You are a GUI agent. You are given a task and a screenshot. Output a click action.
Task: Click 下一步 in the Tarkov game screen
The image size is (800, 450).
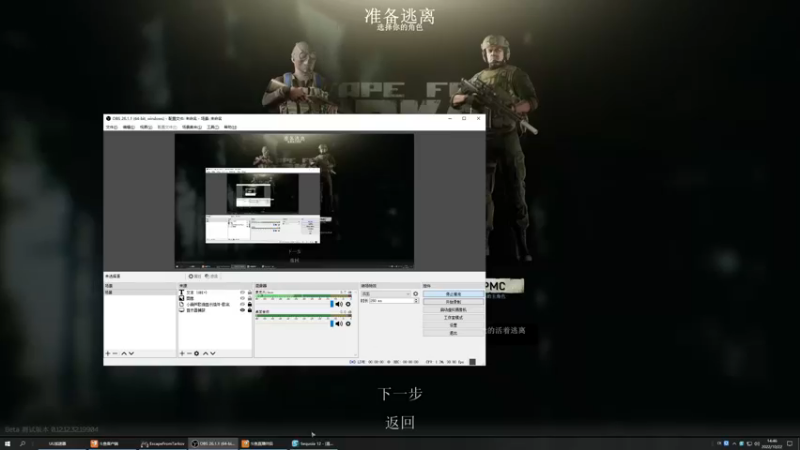pos(400,394)
